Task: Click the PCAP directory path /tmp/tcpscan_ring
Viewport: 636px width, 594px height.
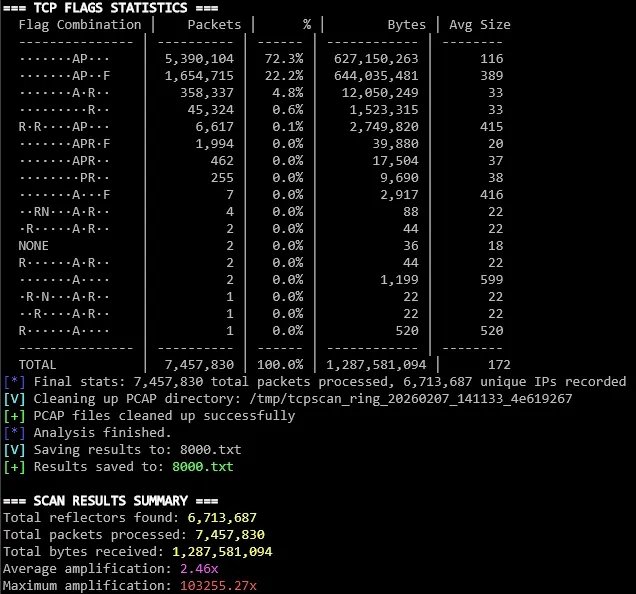Action: [x=410, y=399]
